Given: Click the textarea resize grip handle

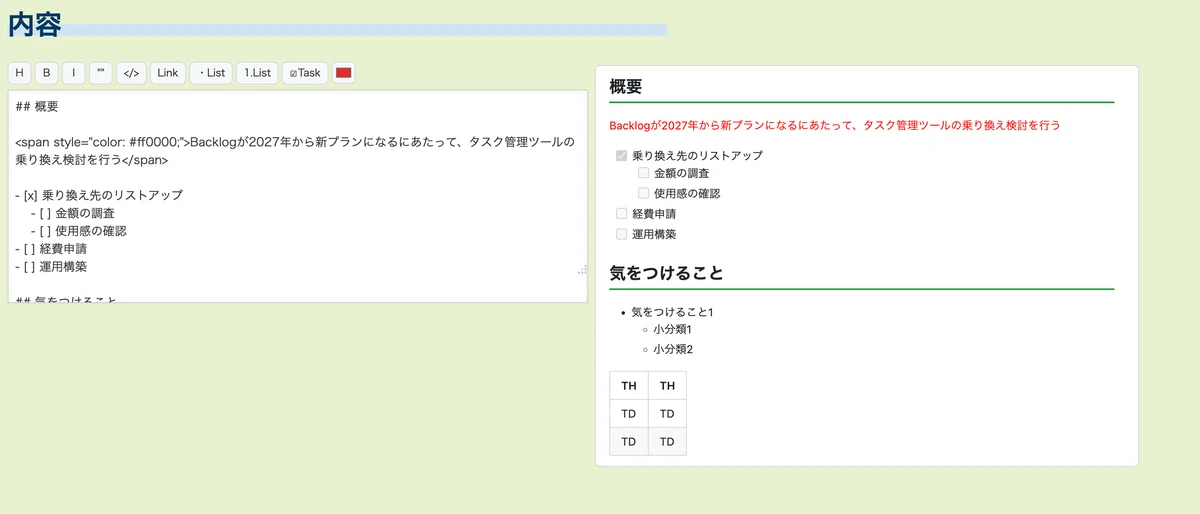Looking at the screenshot, I should pyautogui.click(x=582, y=270).
